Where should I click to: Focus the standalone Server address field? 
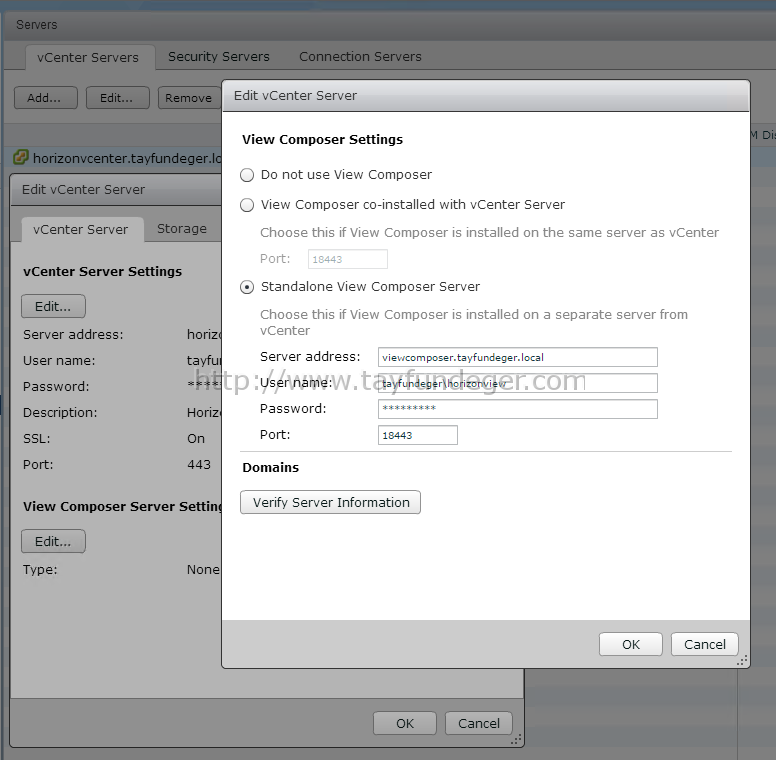point(518,357)
